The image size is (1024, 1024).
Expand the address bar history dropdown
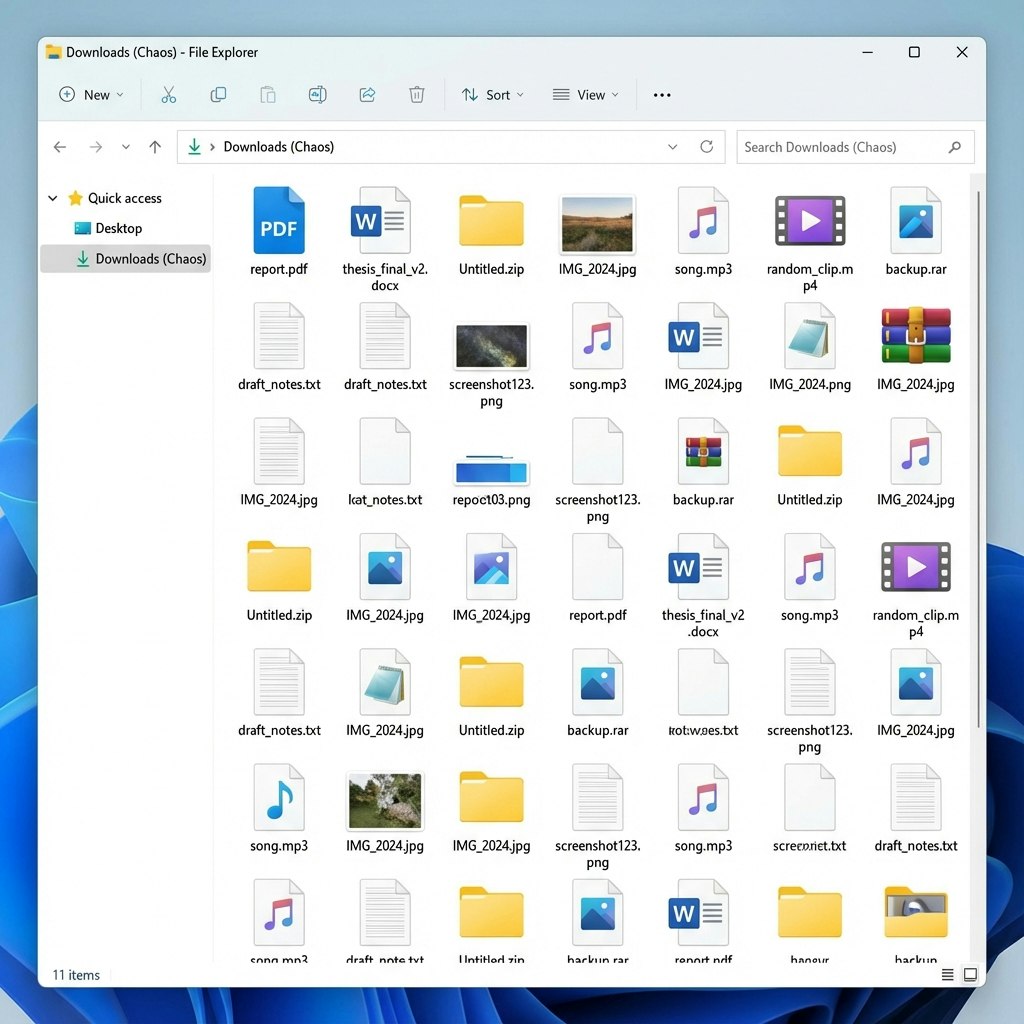(x=673, y=147)
